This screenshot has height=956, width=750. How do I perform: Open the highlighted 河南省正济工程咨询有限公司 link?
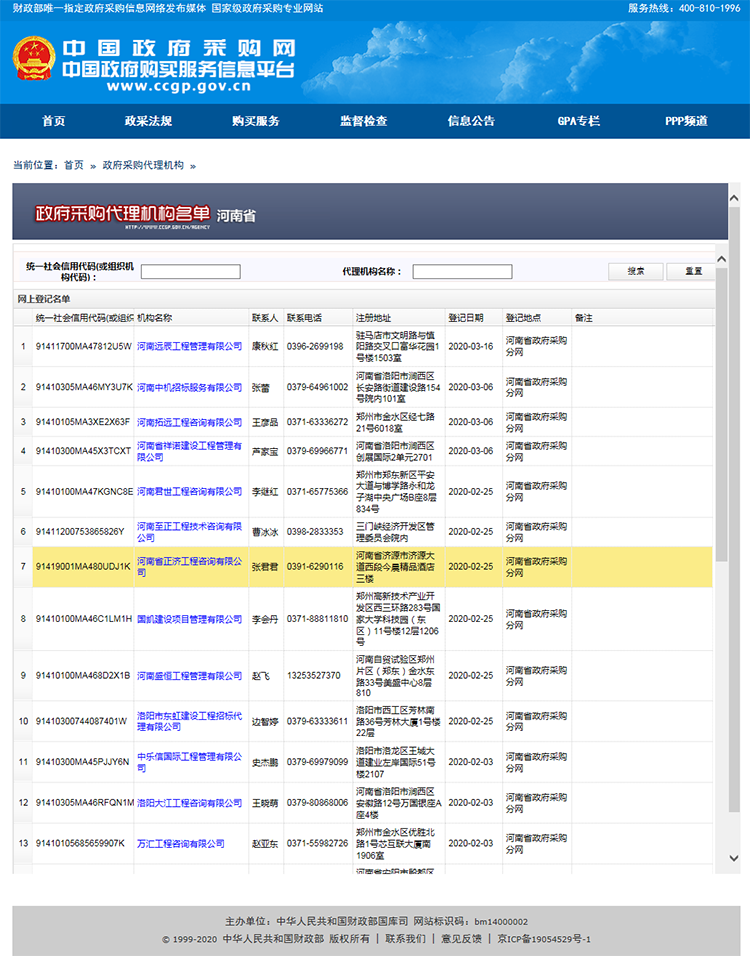(x=189, y=566)
